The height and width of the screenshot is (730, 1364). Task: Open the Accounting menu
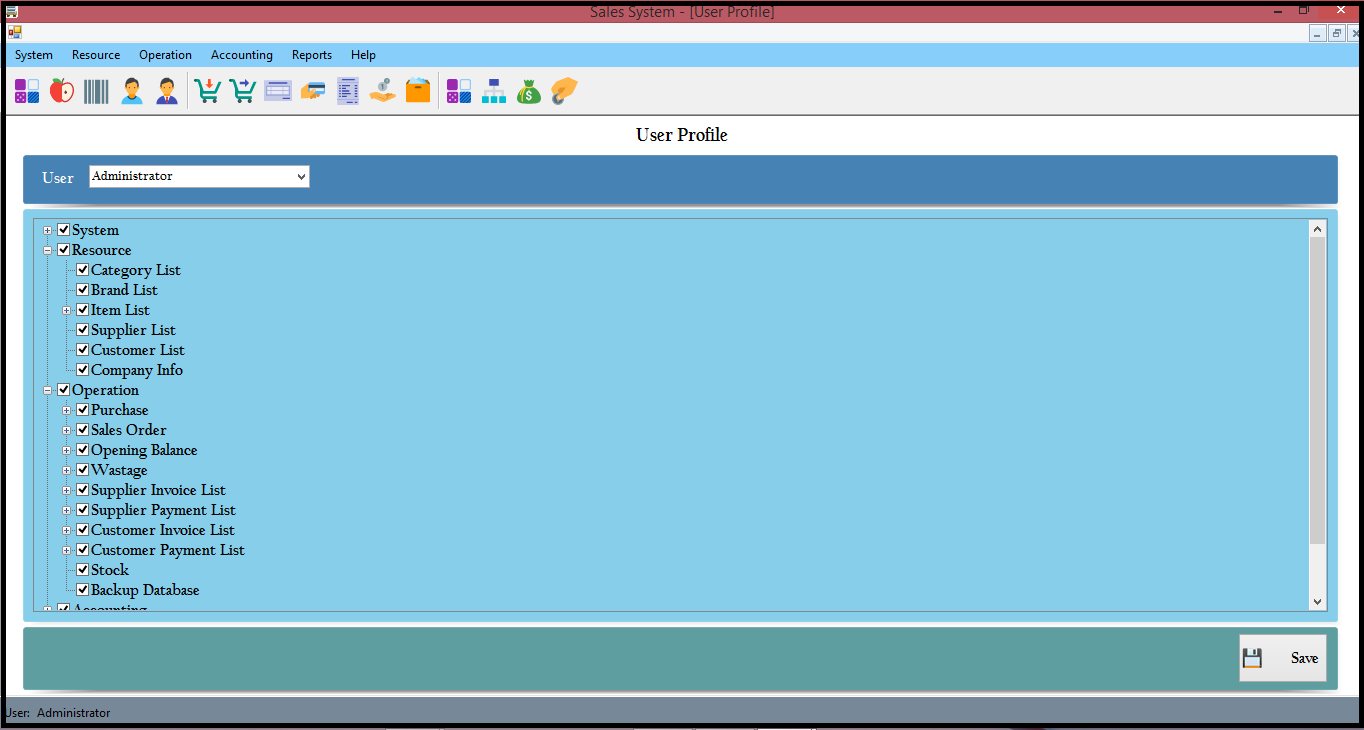point(241,55)
